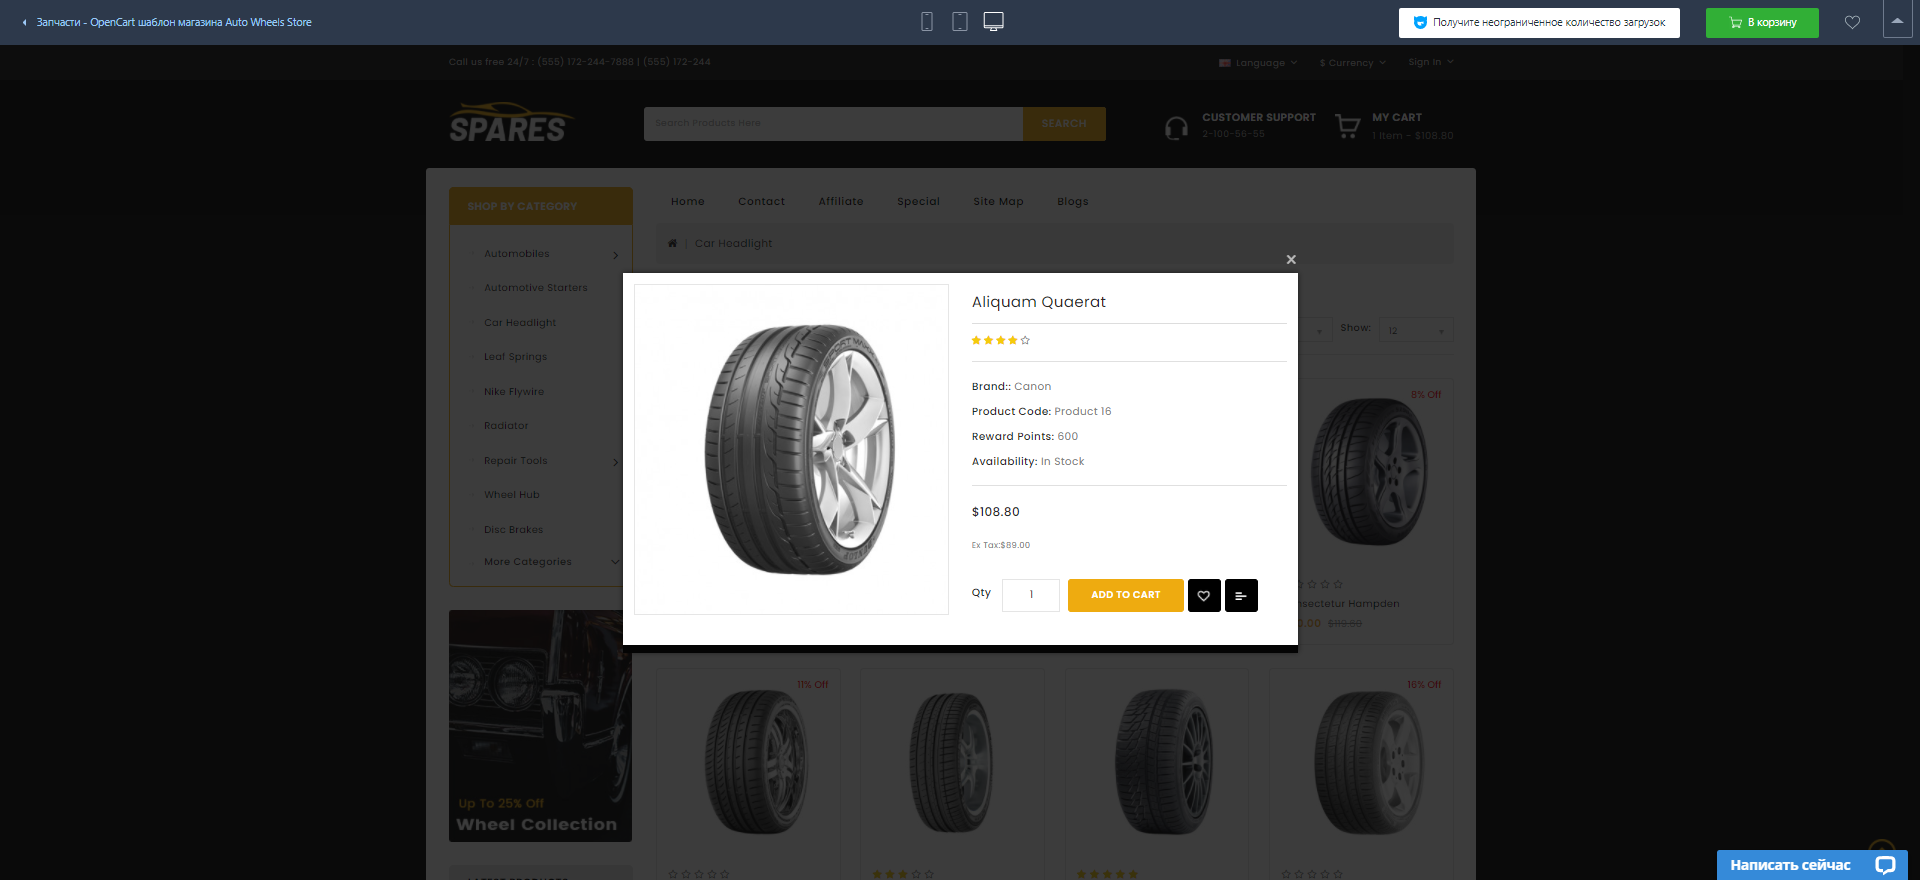Viewport: 1920px width, 880px height.
Task: Click the compare product icon in popup
Action: 1241,595
